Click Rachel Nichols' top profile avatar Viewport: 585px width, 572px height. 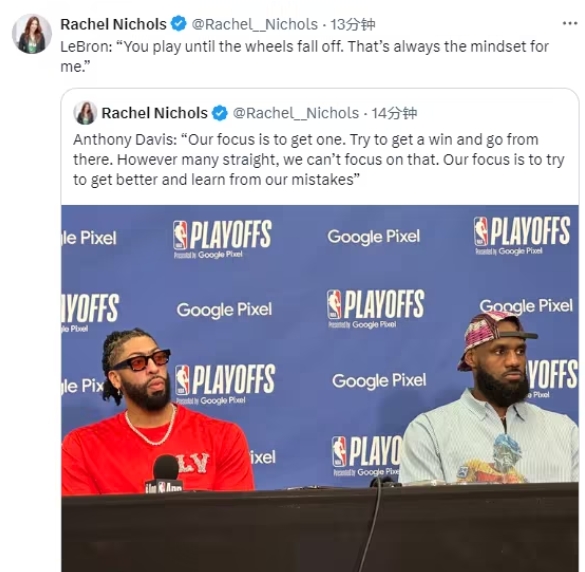click(x=32, y=34)
